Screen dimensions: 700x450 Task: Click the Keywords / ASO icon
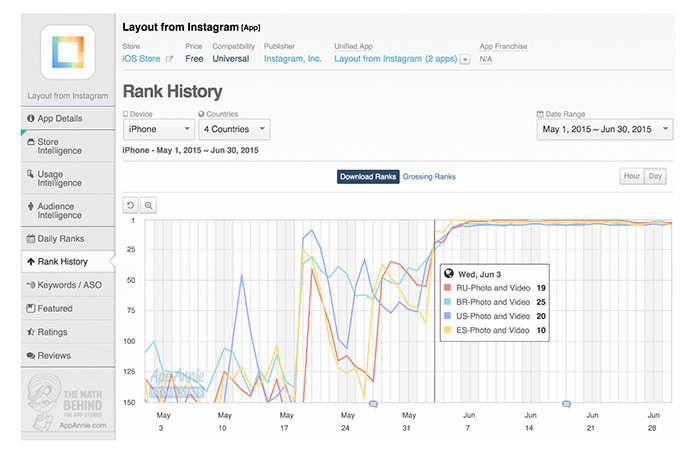31,284
